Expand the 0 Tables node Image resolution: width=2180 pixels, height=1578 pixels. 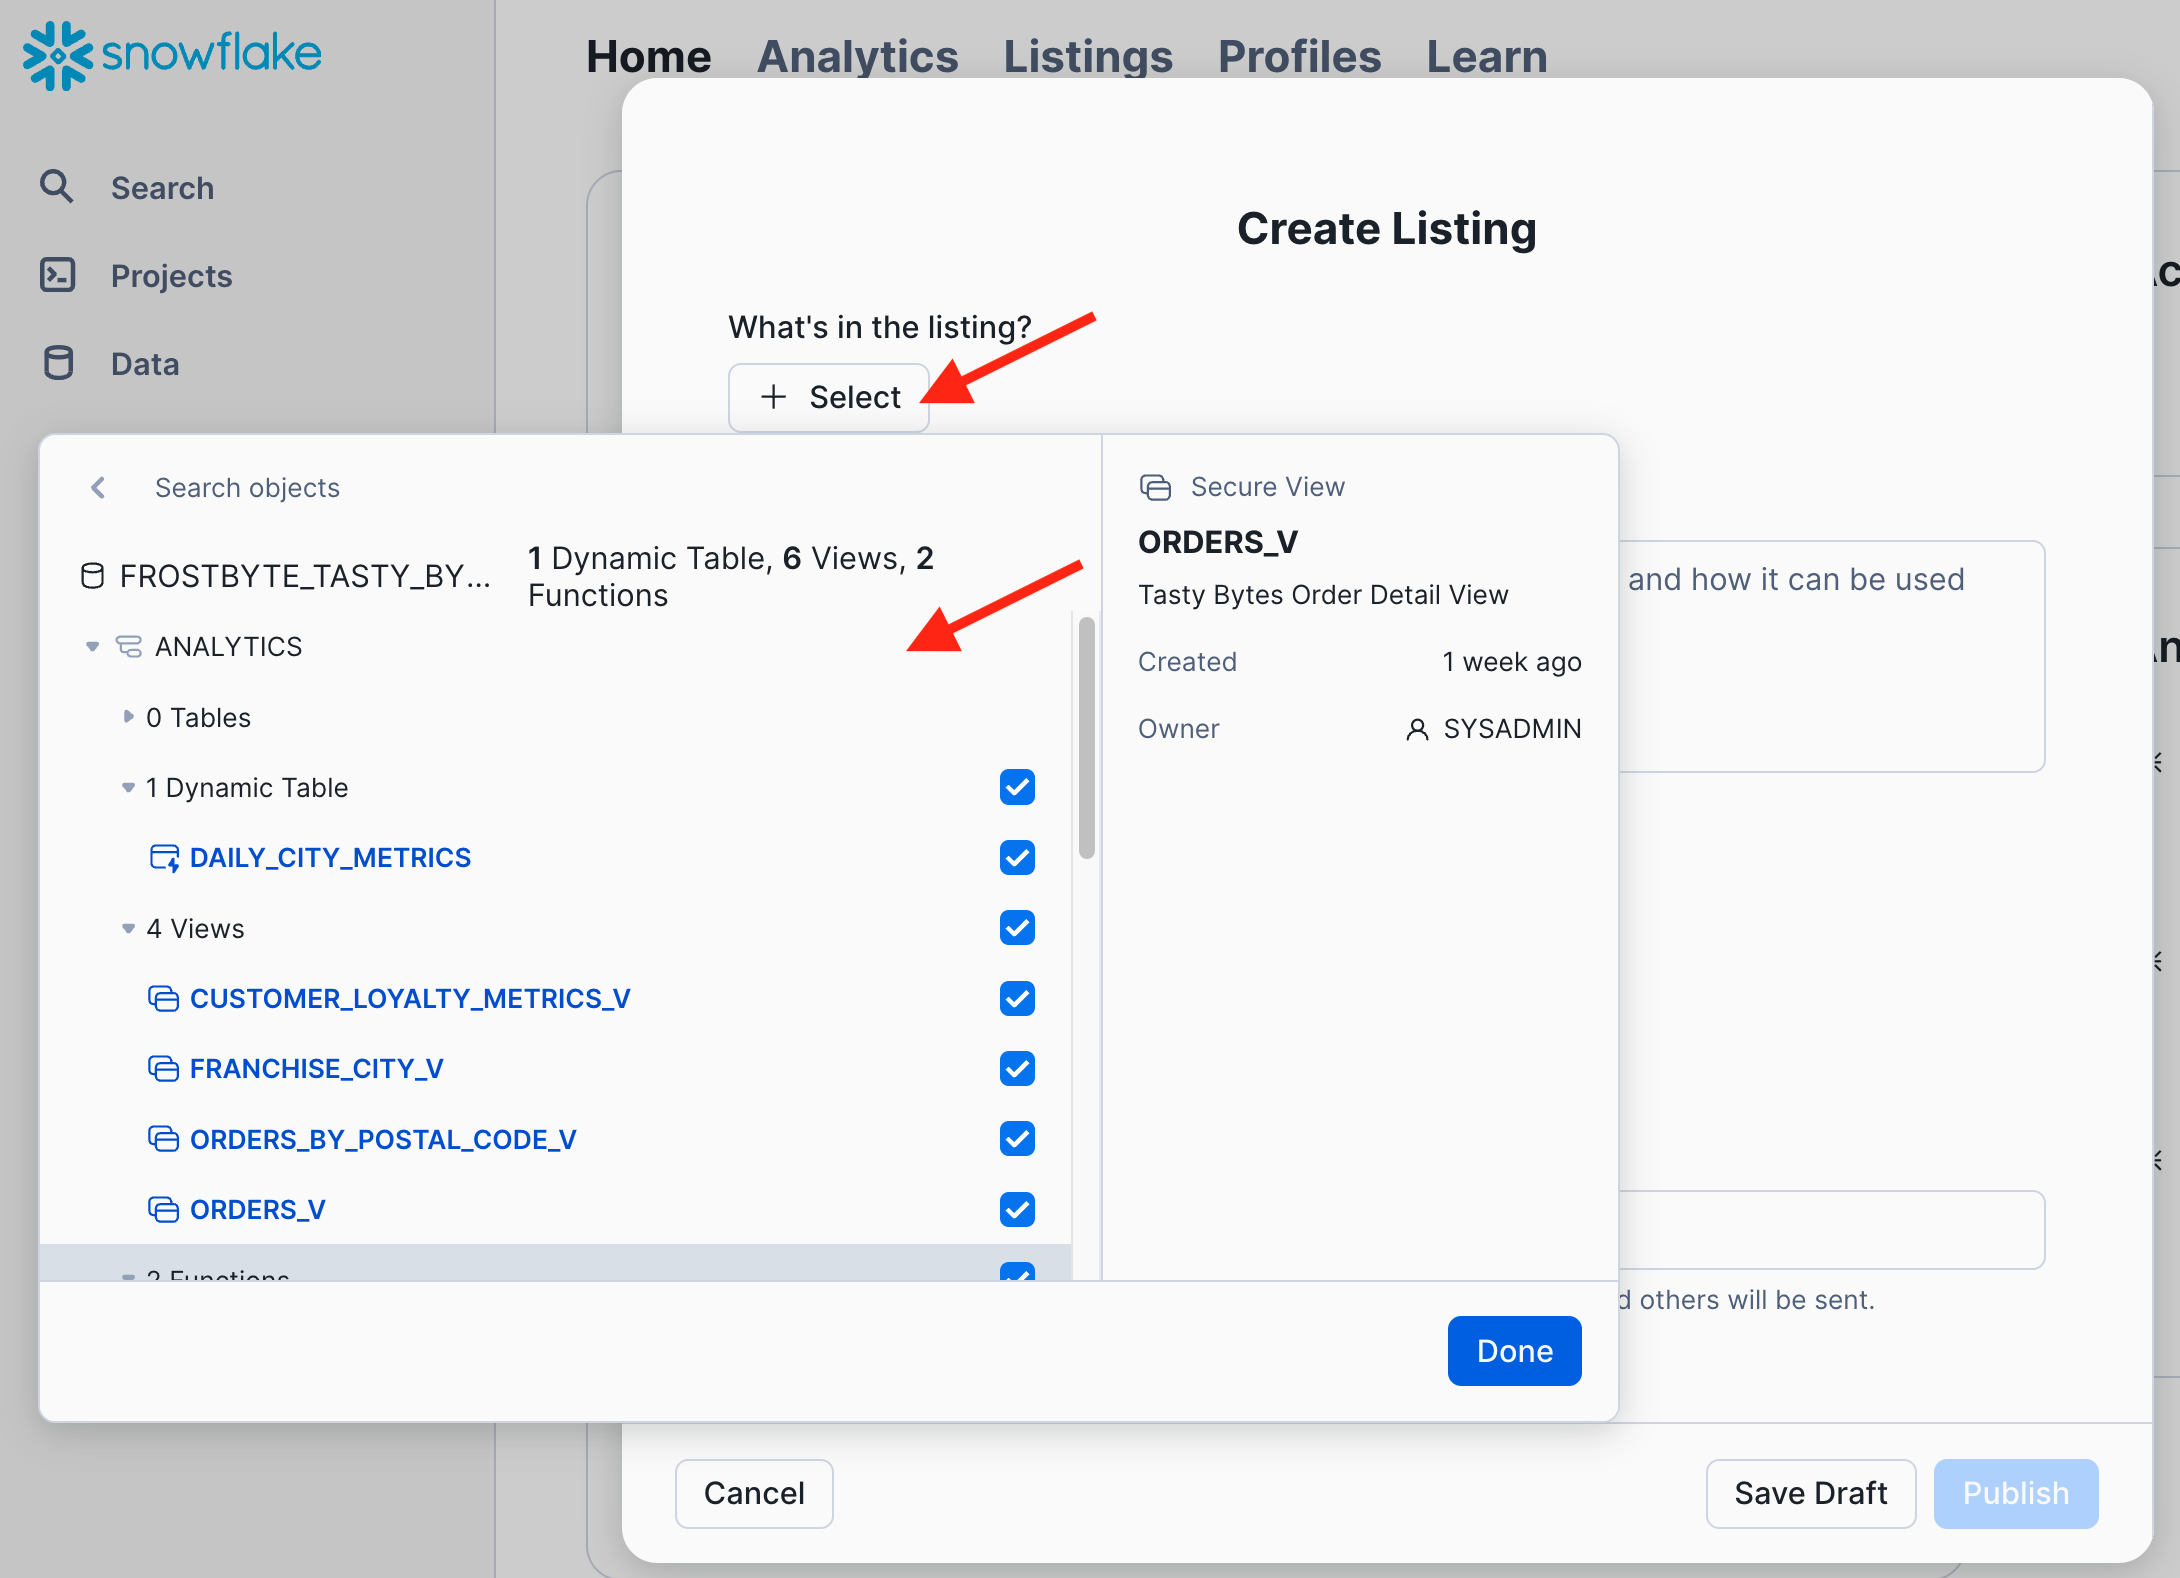point(128,717)
